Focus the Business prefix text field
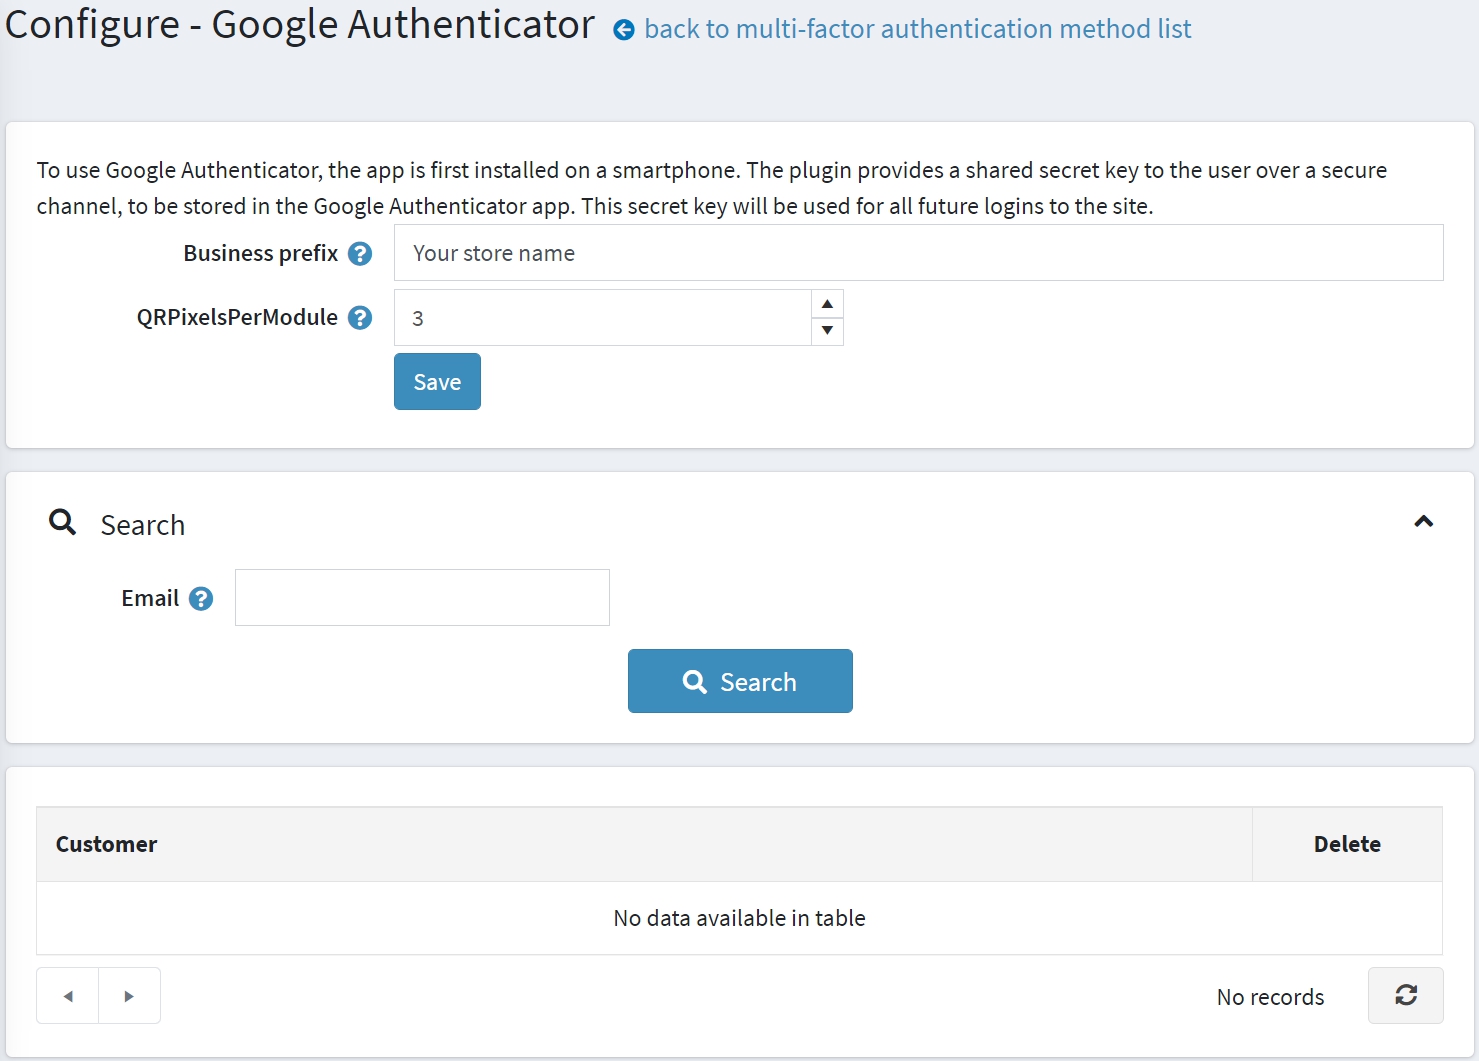Image resolution: width=1479 pixels, height=1061 pixels. pos(917,253)
